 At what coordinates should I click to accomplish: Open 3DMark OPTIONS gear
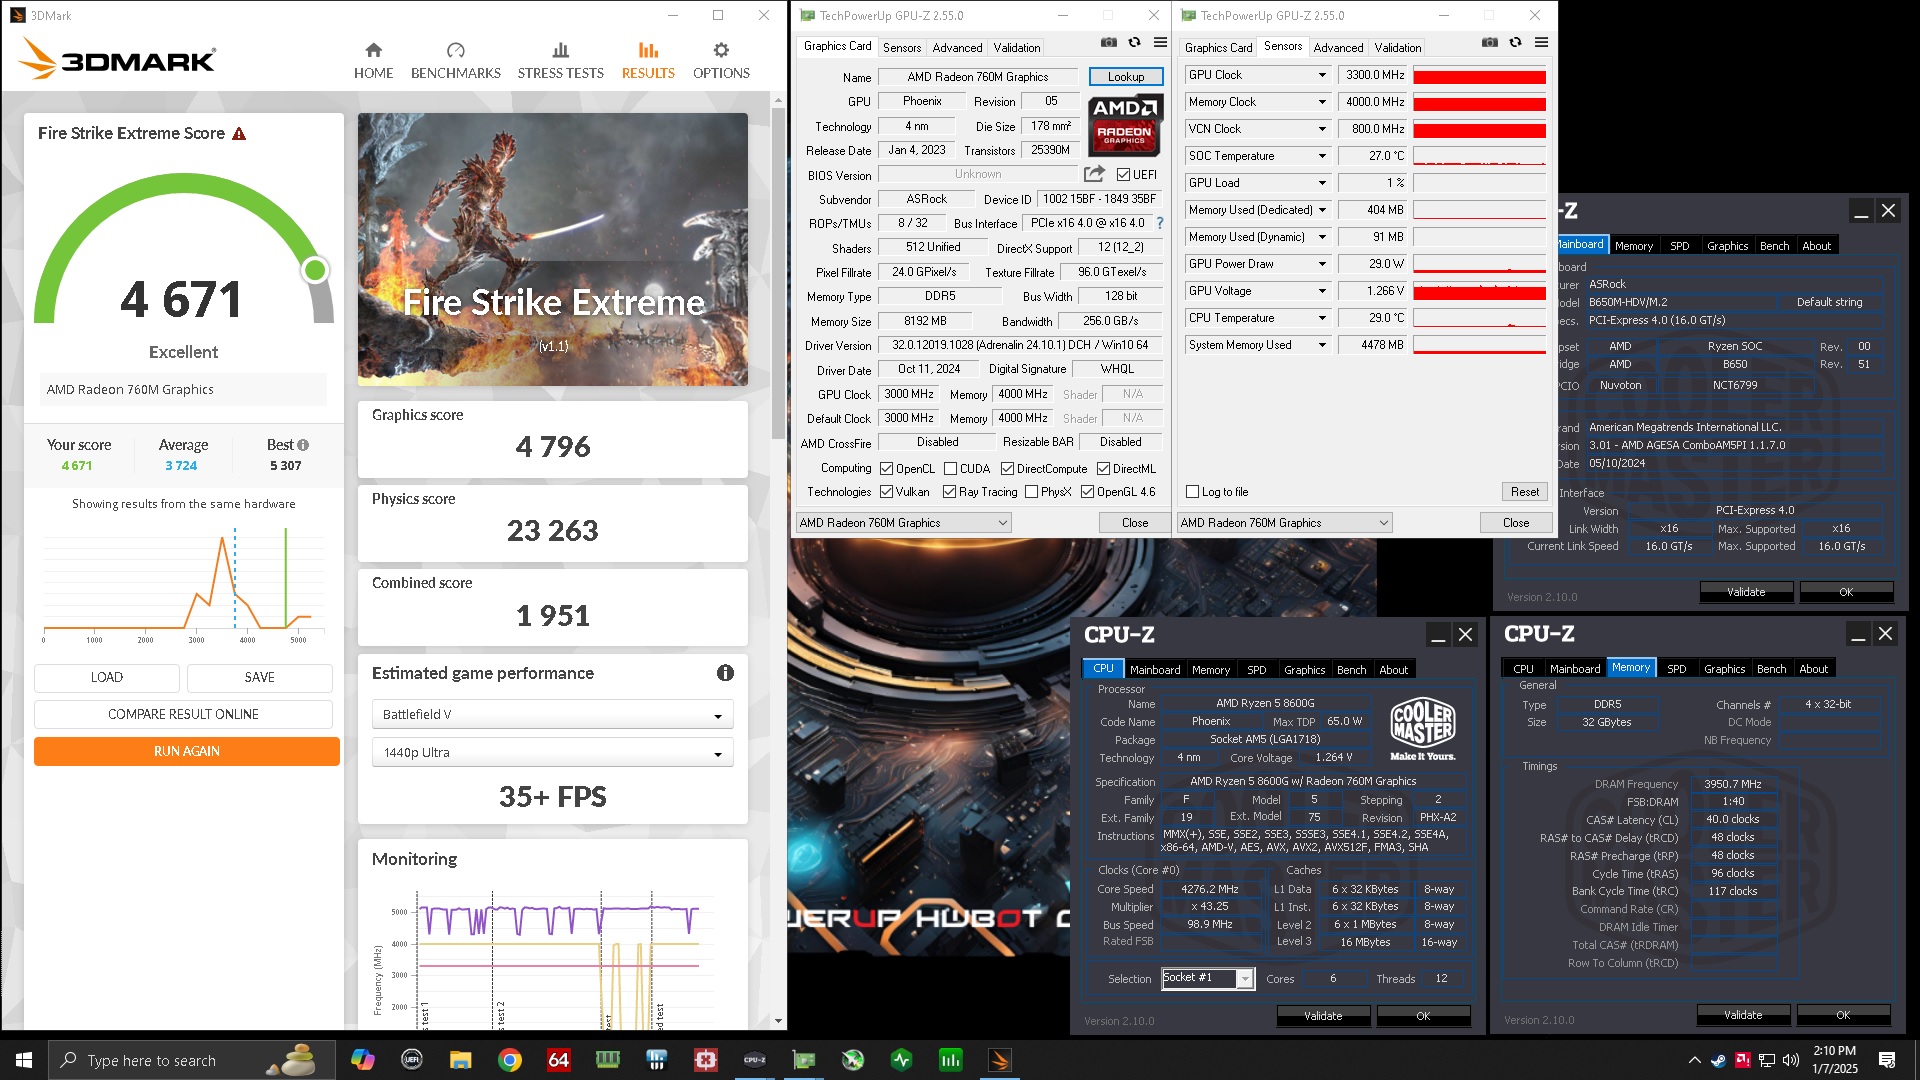721,60
